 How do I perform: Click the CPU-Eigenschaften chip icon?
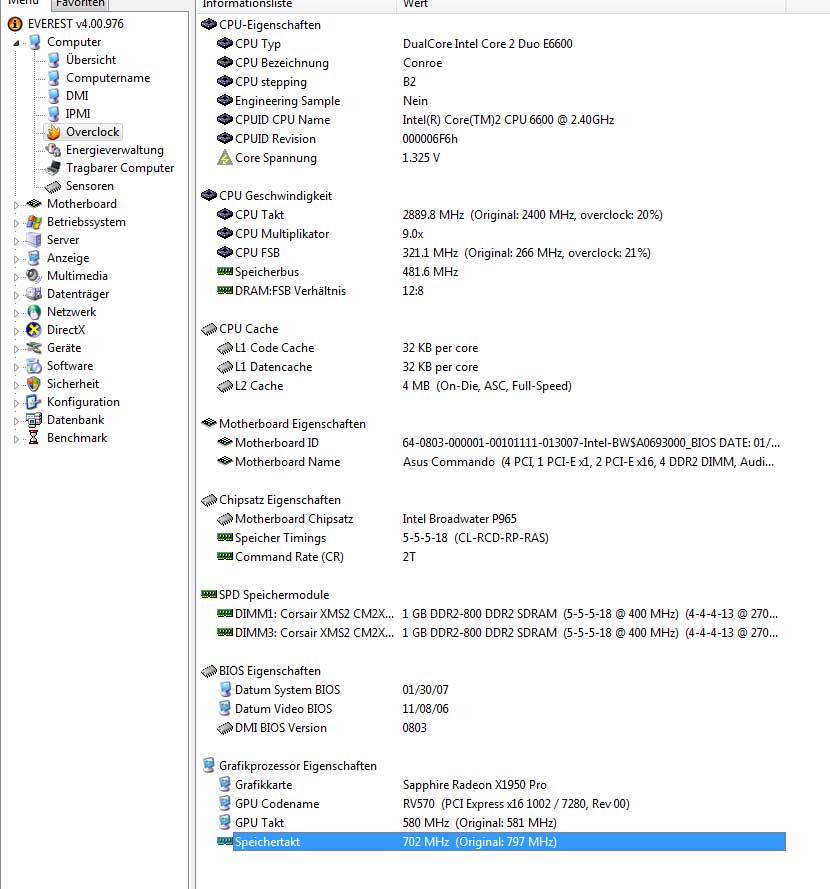click(x=209, y=25)
